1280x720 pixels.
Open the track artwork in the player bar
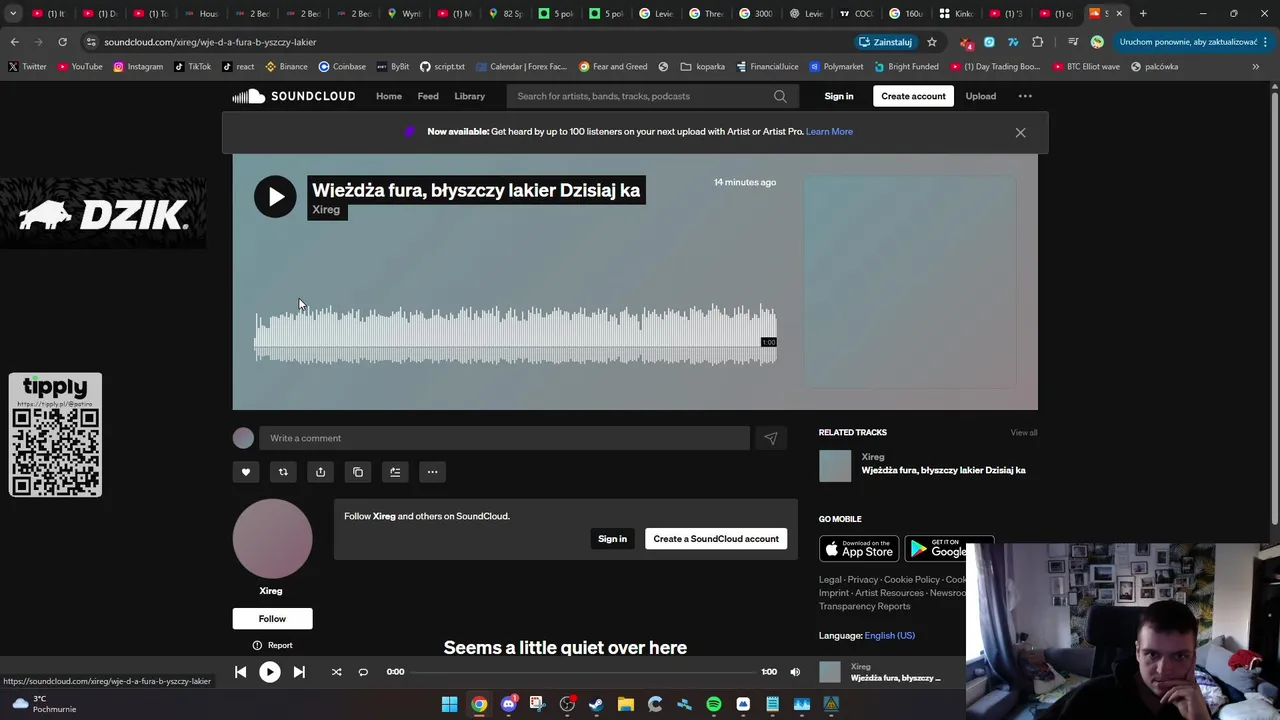pyautogui.click(x=830, y=672)
